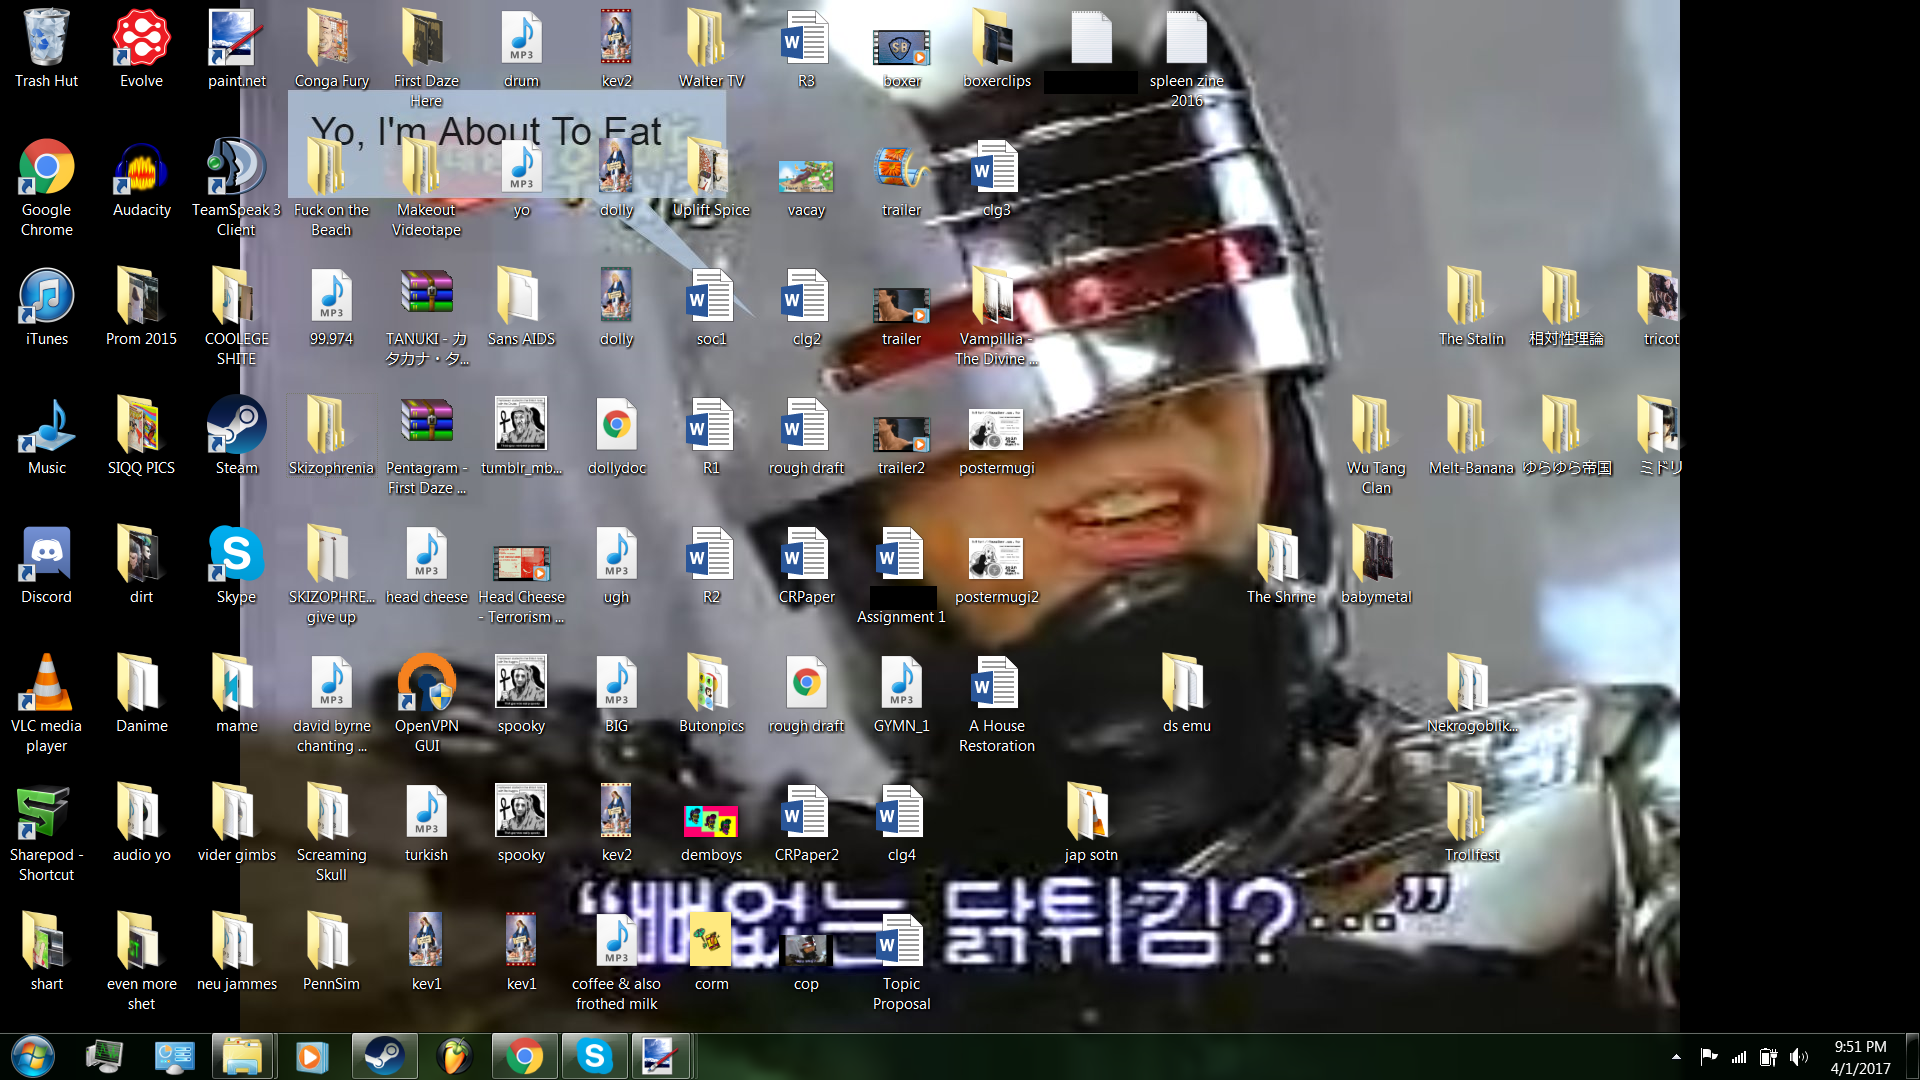The height and width of the screenshot is (1080, 1920).
Task: Click the VLC media player shortcut
Action: [x=46, y=685]
